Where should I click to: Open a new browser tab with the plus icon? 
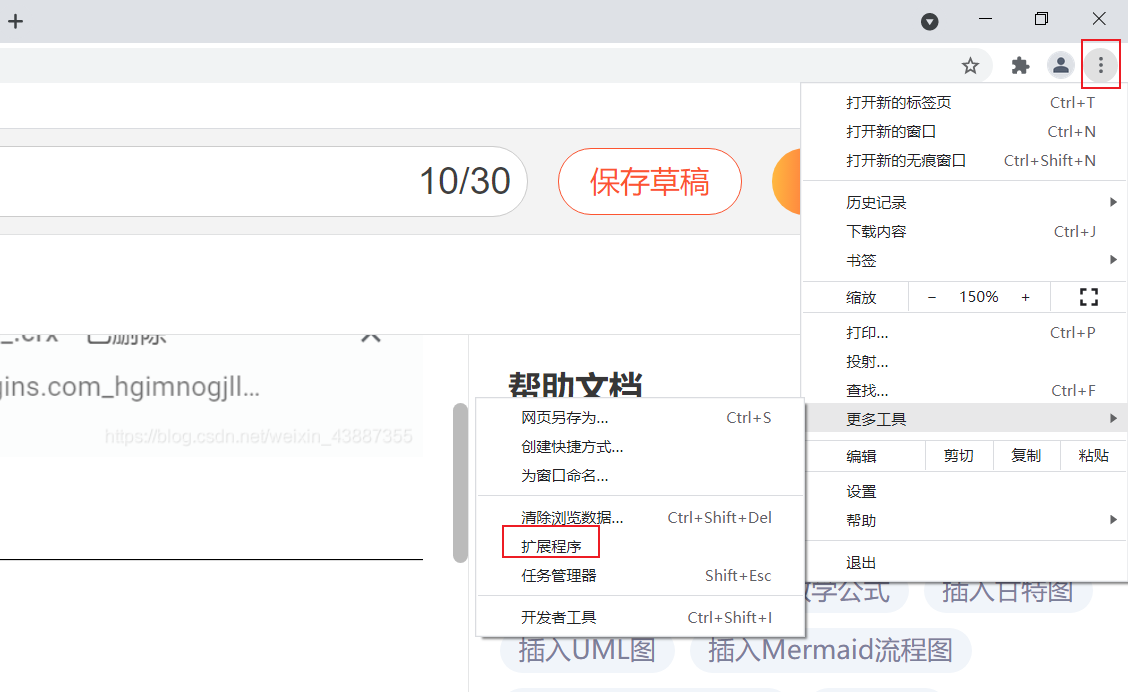pos(15,20)
